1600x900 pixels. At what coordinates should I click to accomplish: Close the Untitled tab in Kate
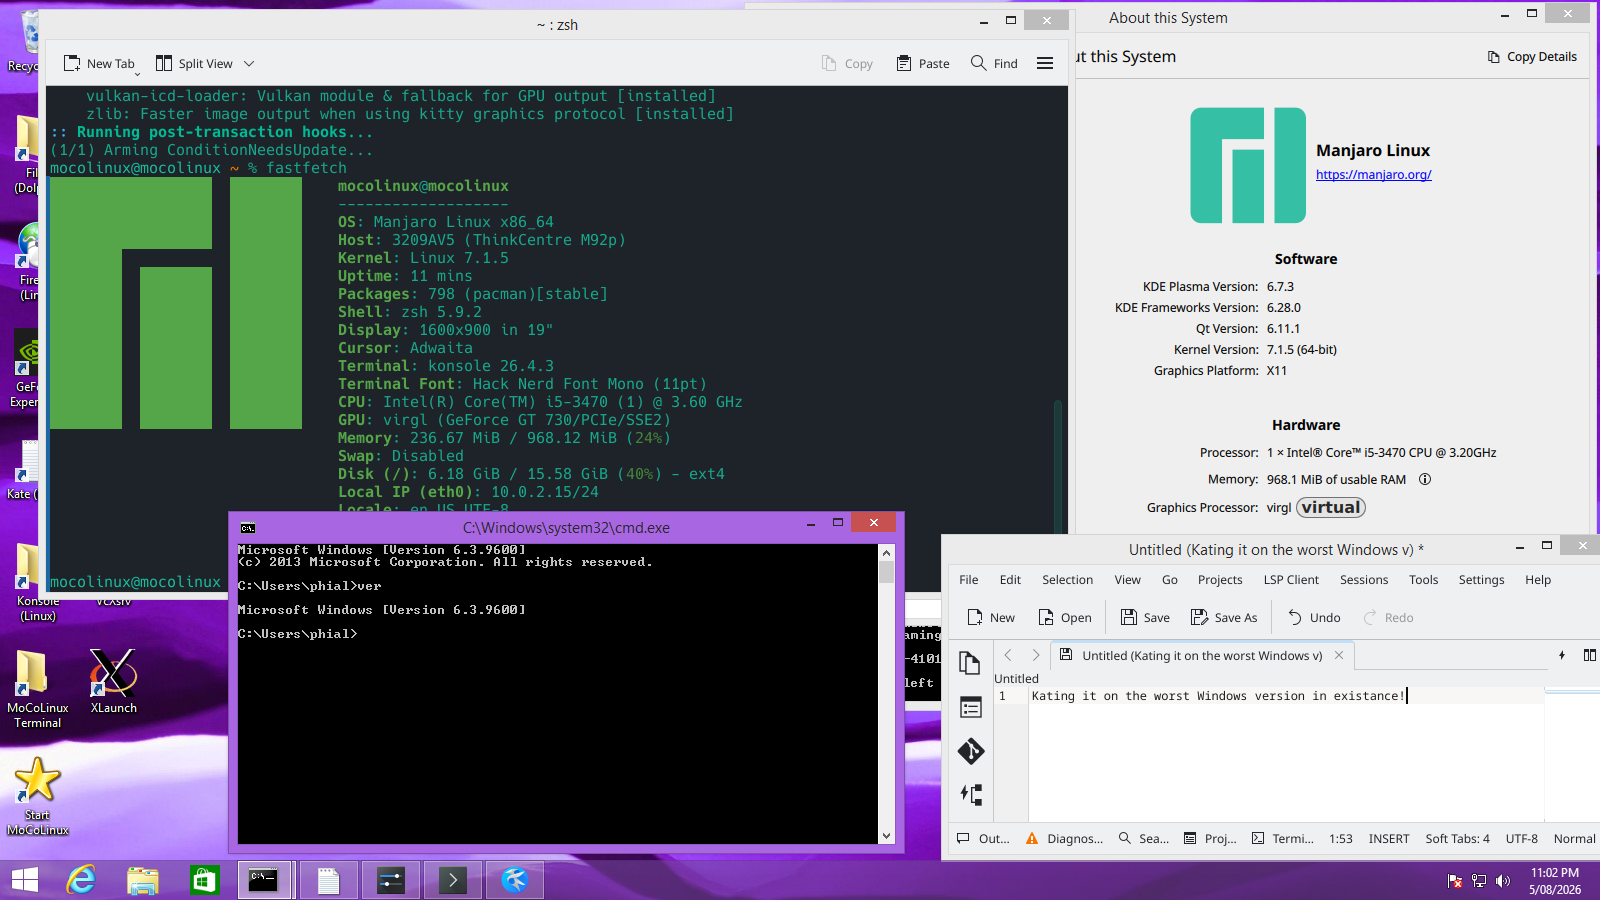(1338, 655)
